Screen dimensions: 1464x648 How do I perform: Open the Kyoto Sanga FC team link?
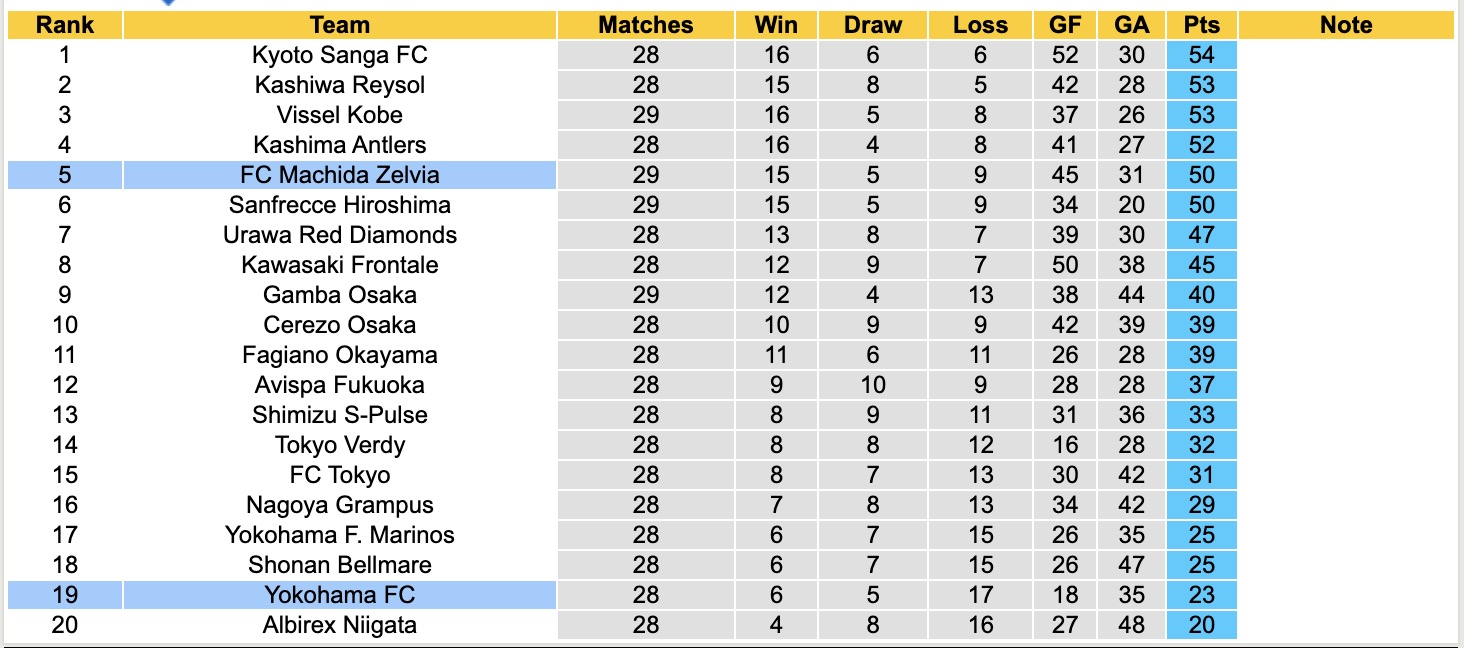(340, 55)
